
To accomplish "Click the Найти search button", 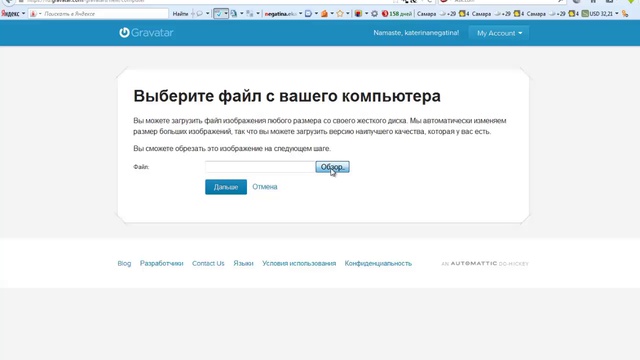I will pos(180,14).
